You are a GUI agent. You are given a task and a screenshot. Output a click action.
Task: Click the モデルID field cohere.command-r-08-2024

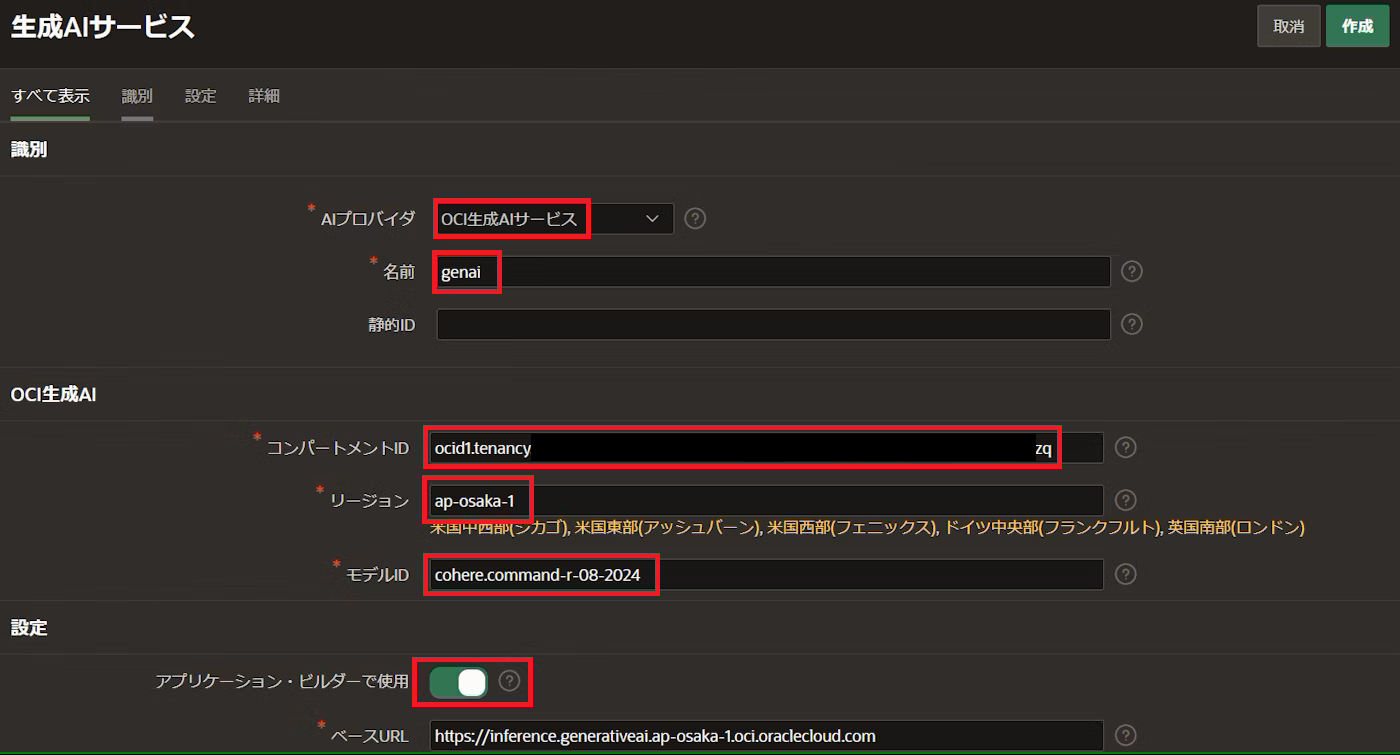766,574
